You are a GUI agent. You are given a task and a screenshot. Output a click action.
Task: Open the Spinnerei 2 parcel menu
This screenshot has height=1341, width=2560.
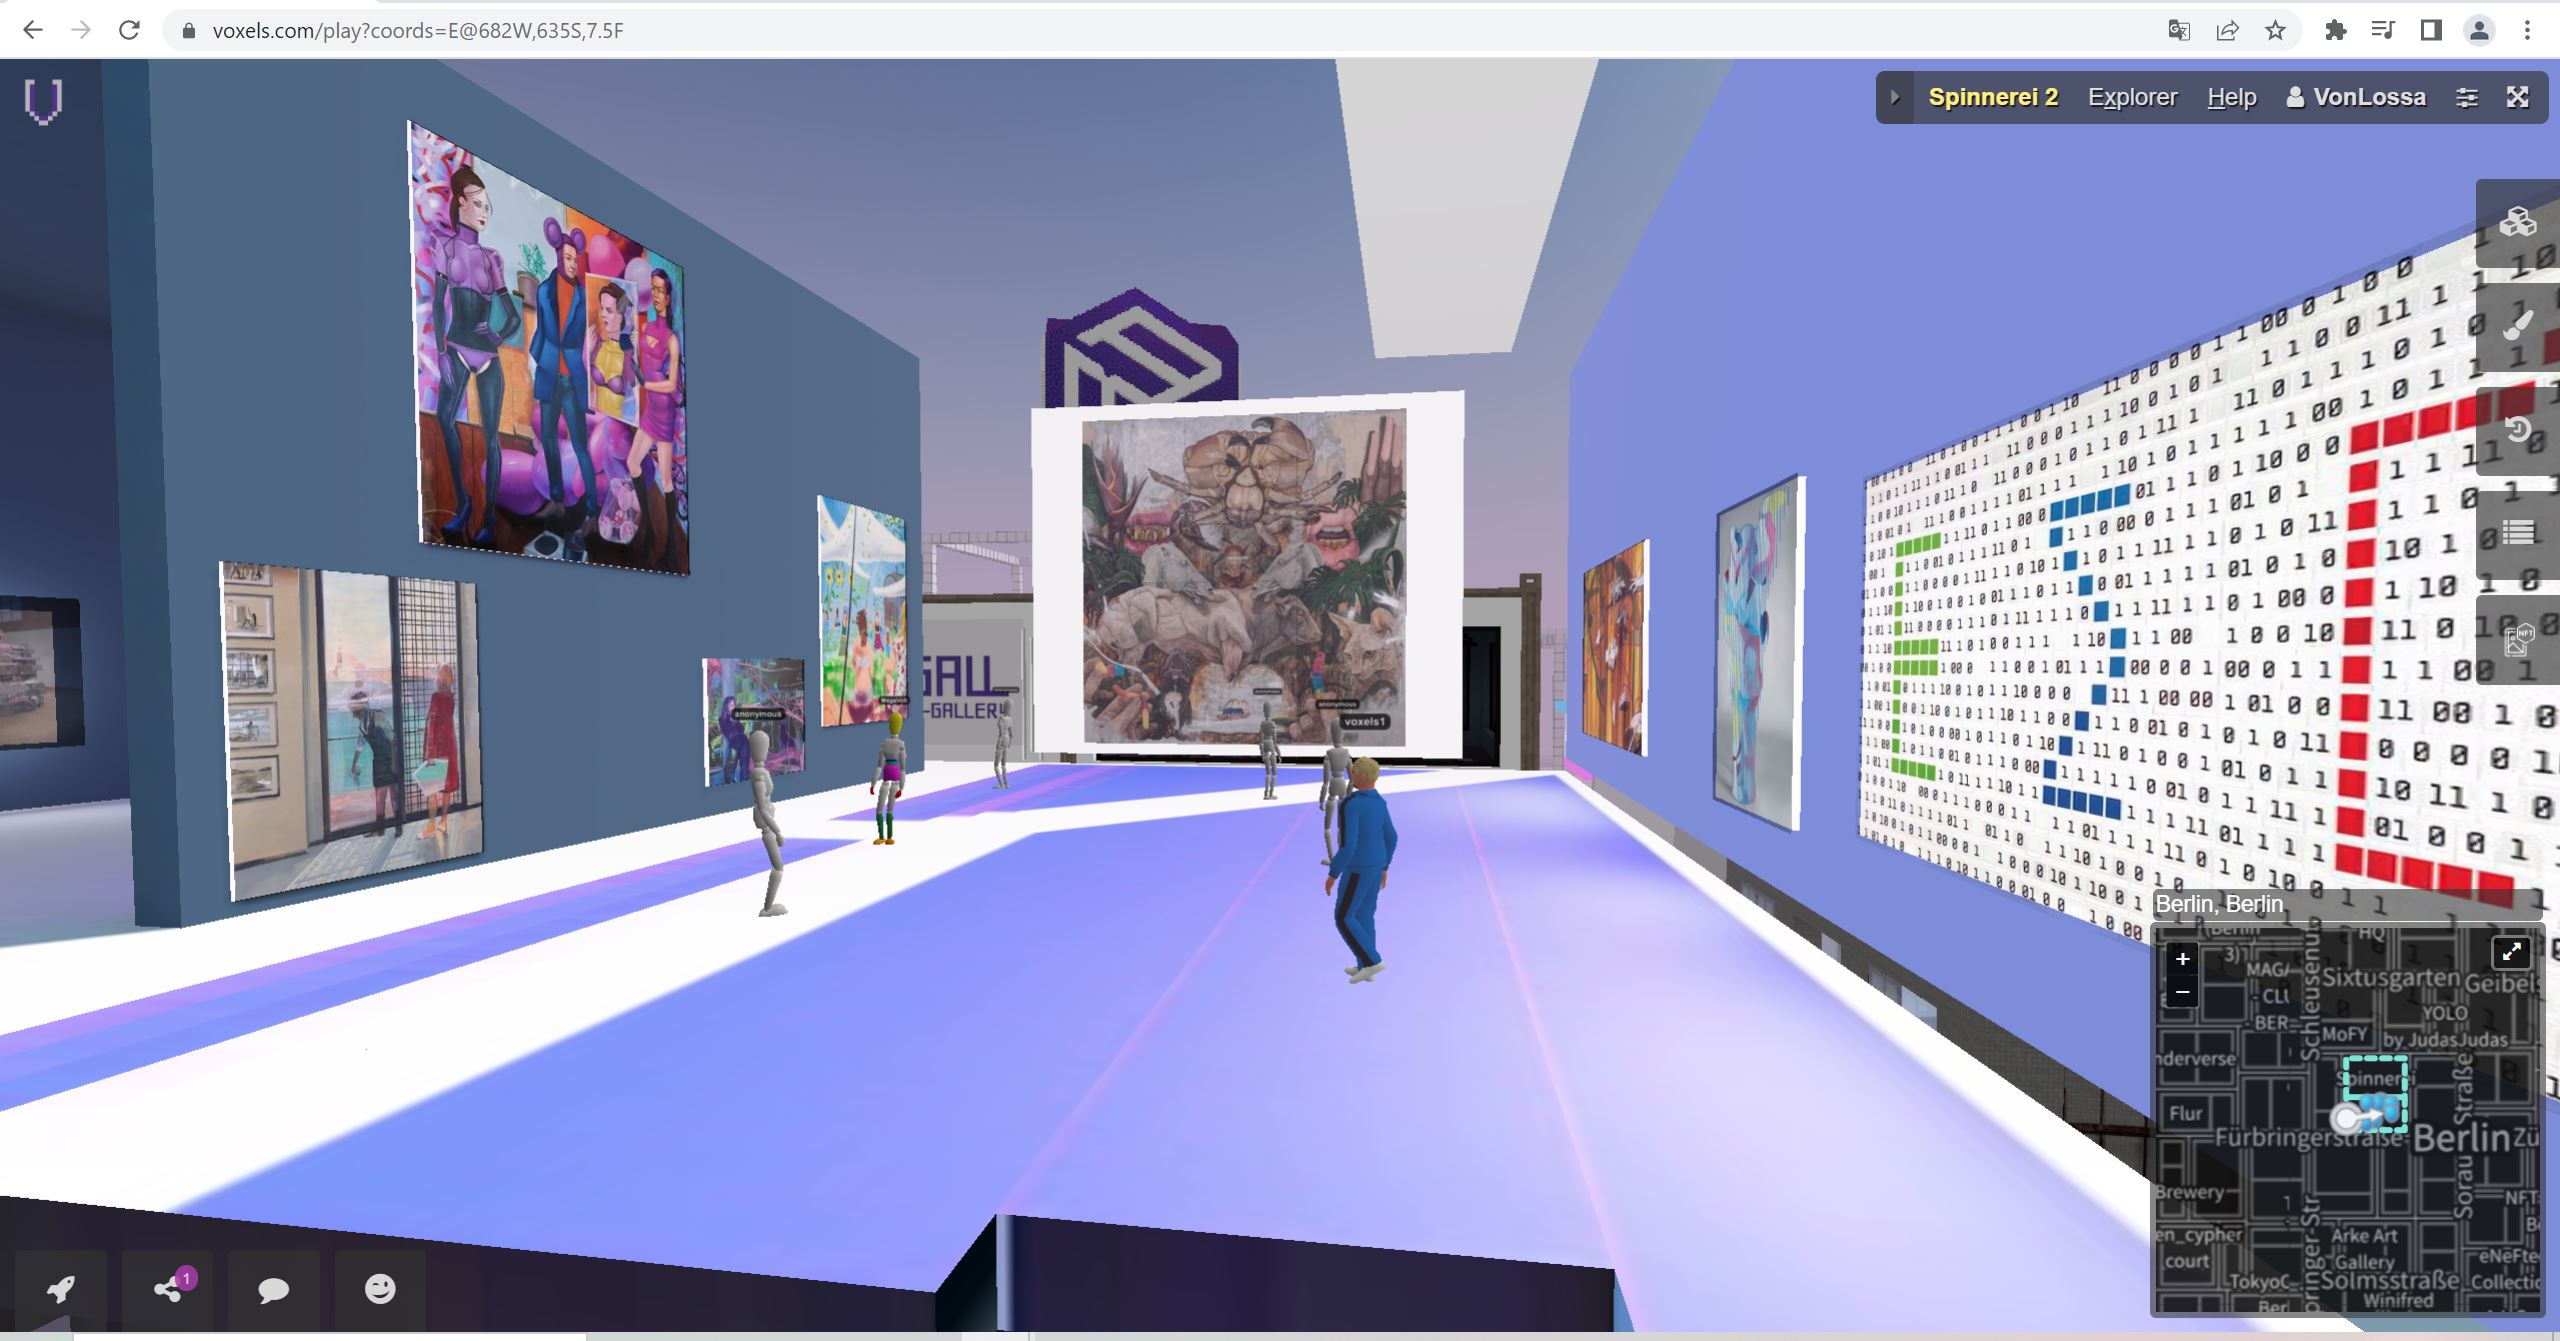tap(1993, 97)
